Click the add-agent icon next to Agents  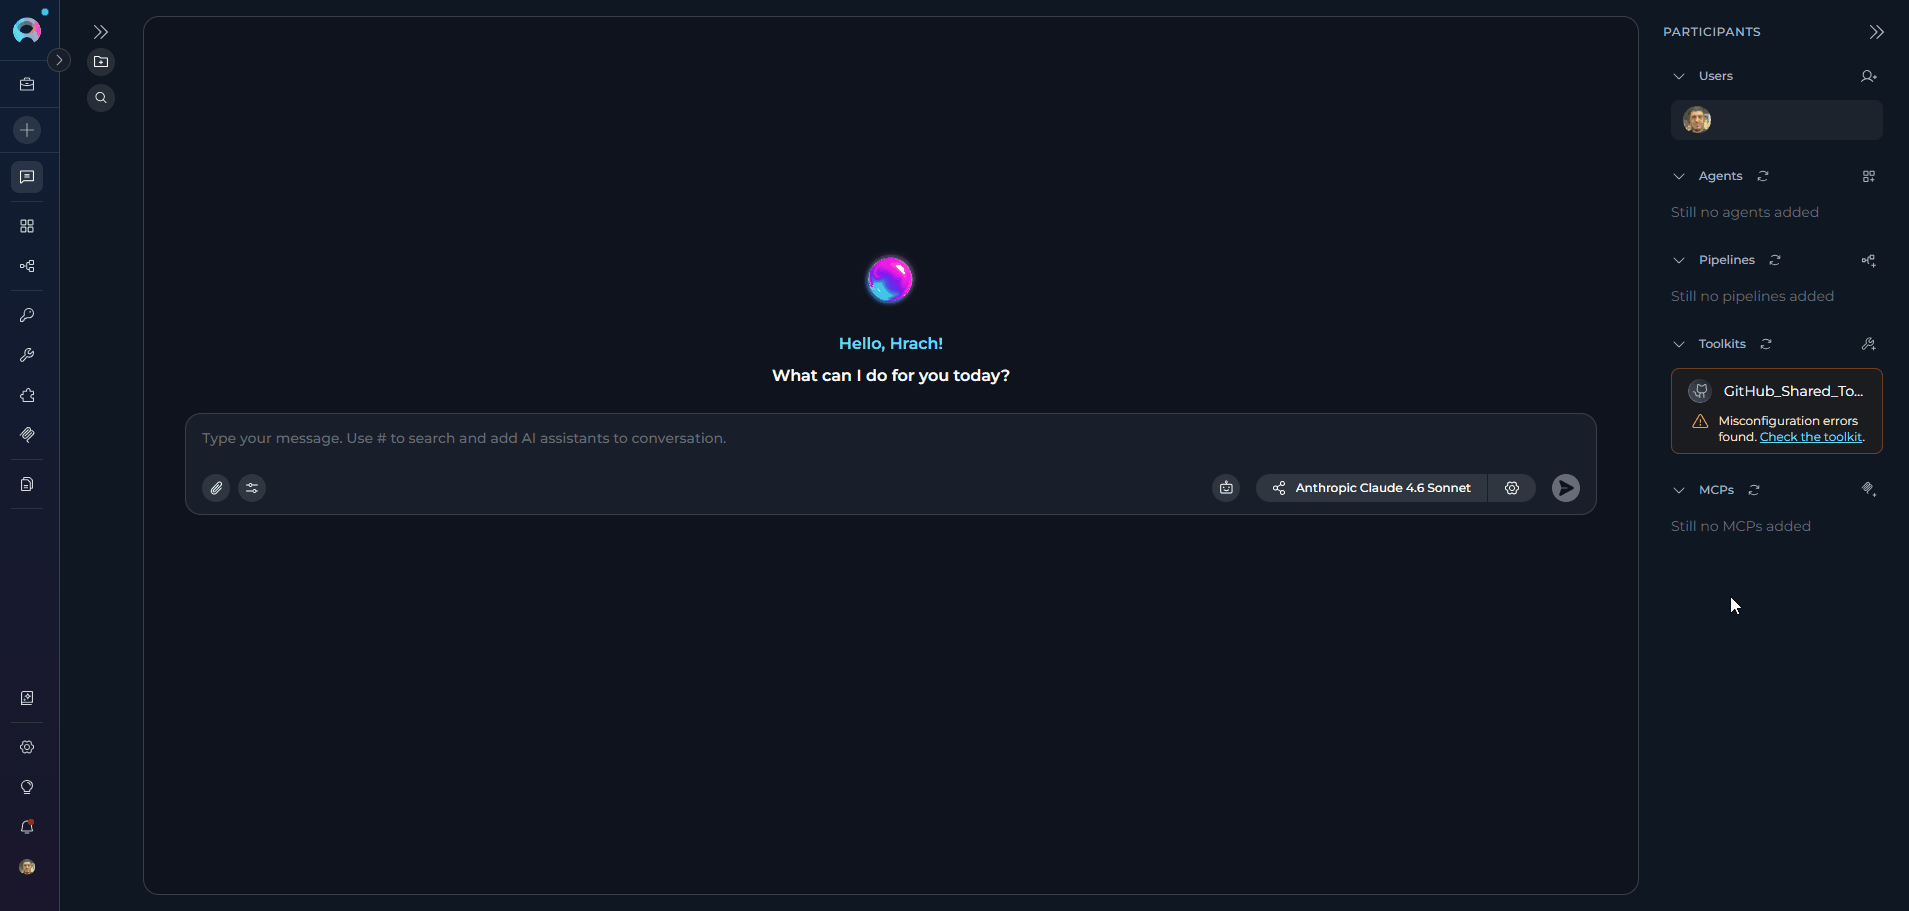click(x=1868, y=176)
